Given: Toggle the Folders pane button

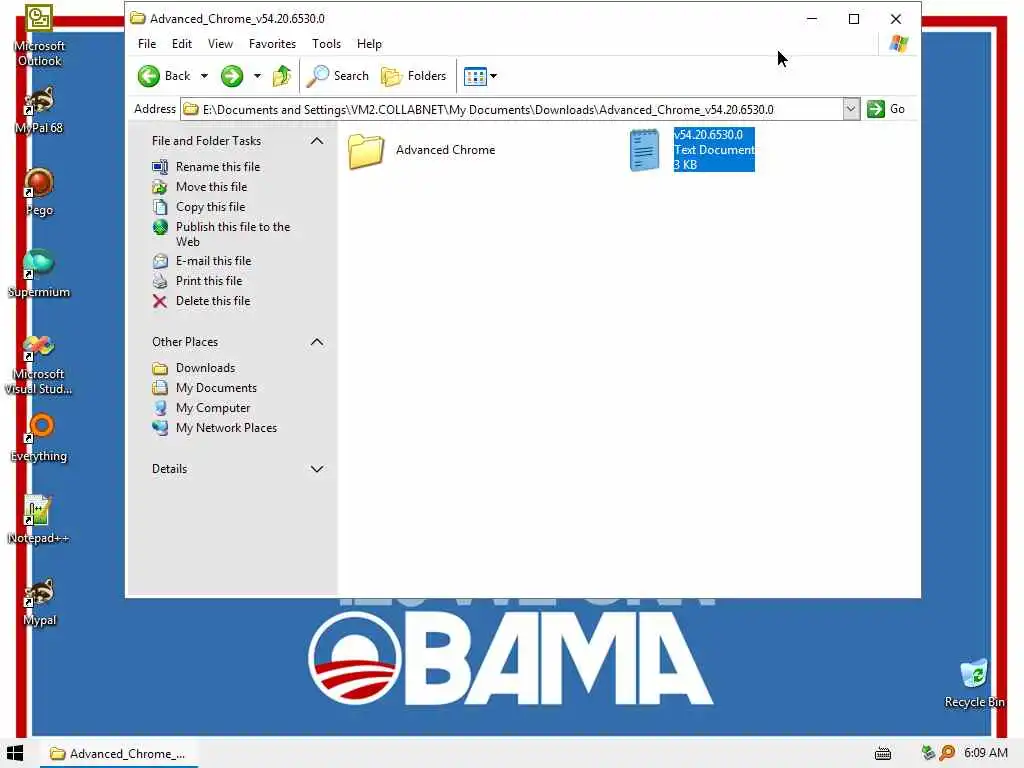Looking at the screenshot, I should click(x=413, y=76).
